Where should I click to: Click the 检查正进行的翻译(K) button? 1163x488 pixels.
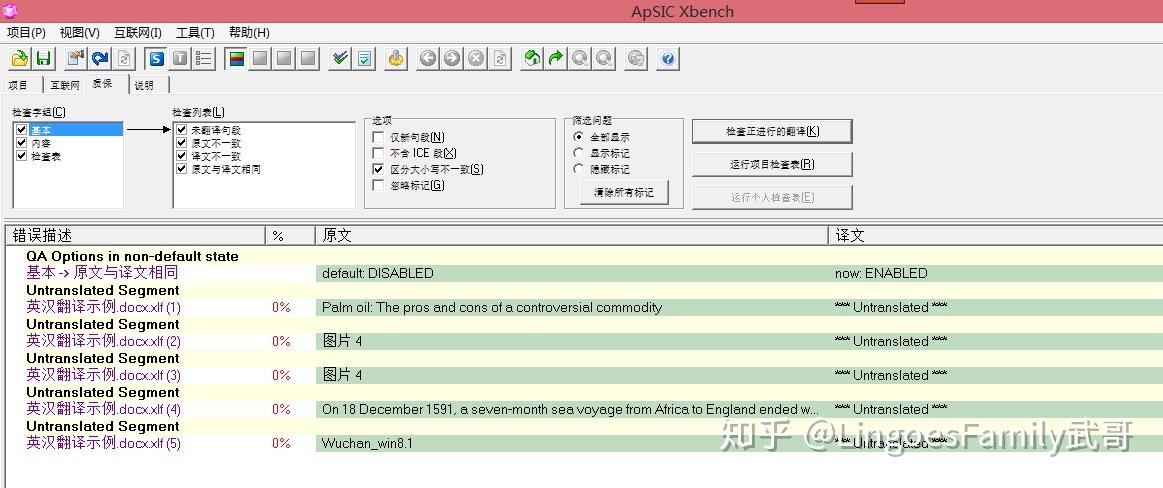[x=772, y=131]
